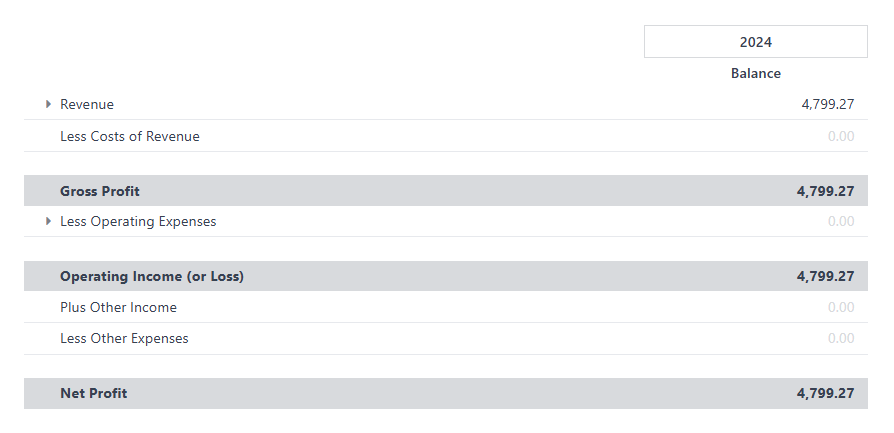Viewport: 894px width, 433px height.
Task: Select the Operating Income (or Loss) label
Action: tap(152, 276)
